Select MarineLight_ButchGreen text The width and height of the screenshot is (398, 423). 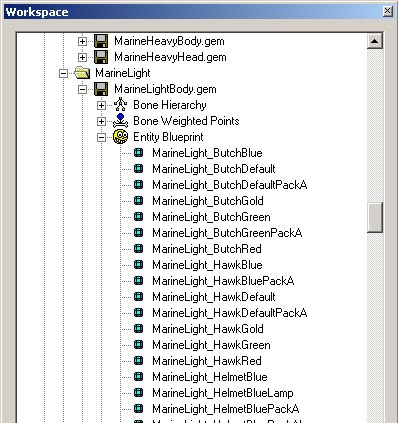coord(211,217)
